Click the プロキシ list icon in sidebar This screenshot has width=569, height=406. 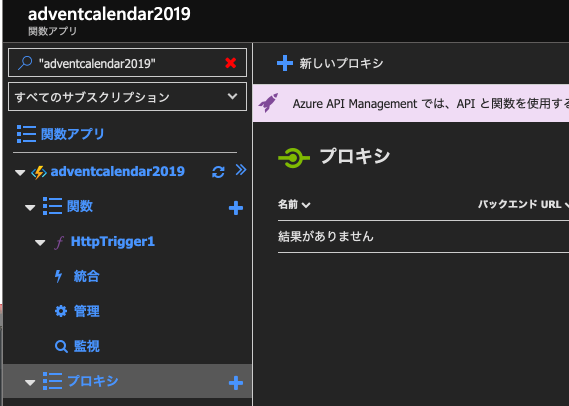[52, 381]
